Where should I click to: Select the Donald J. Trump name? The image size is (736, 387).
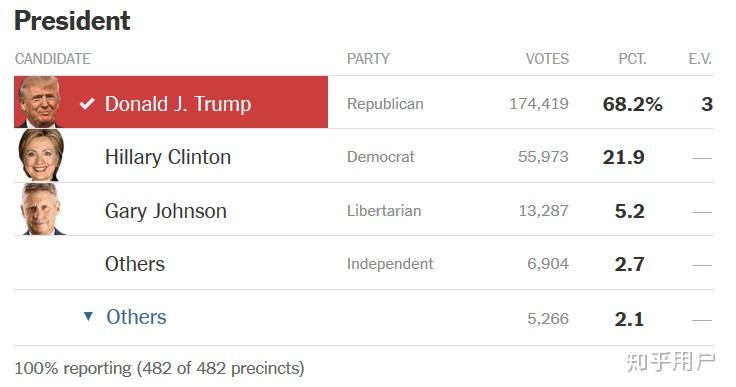pyautogui.click(x=178, y=104)
